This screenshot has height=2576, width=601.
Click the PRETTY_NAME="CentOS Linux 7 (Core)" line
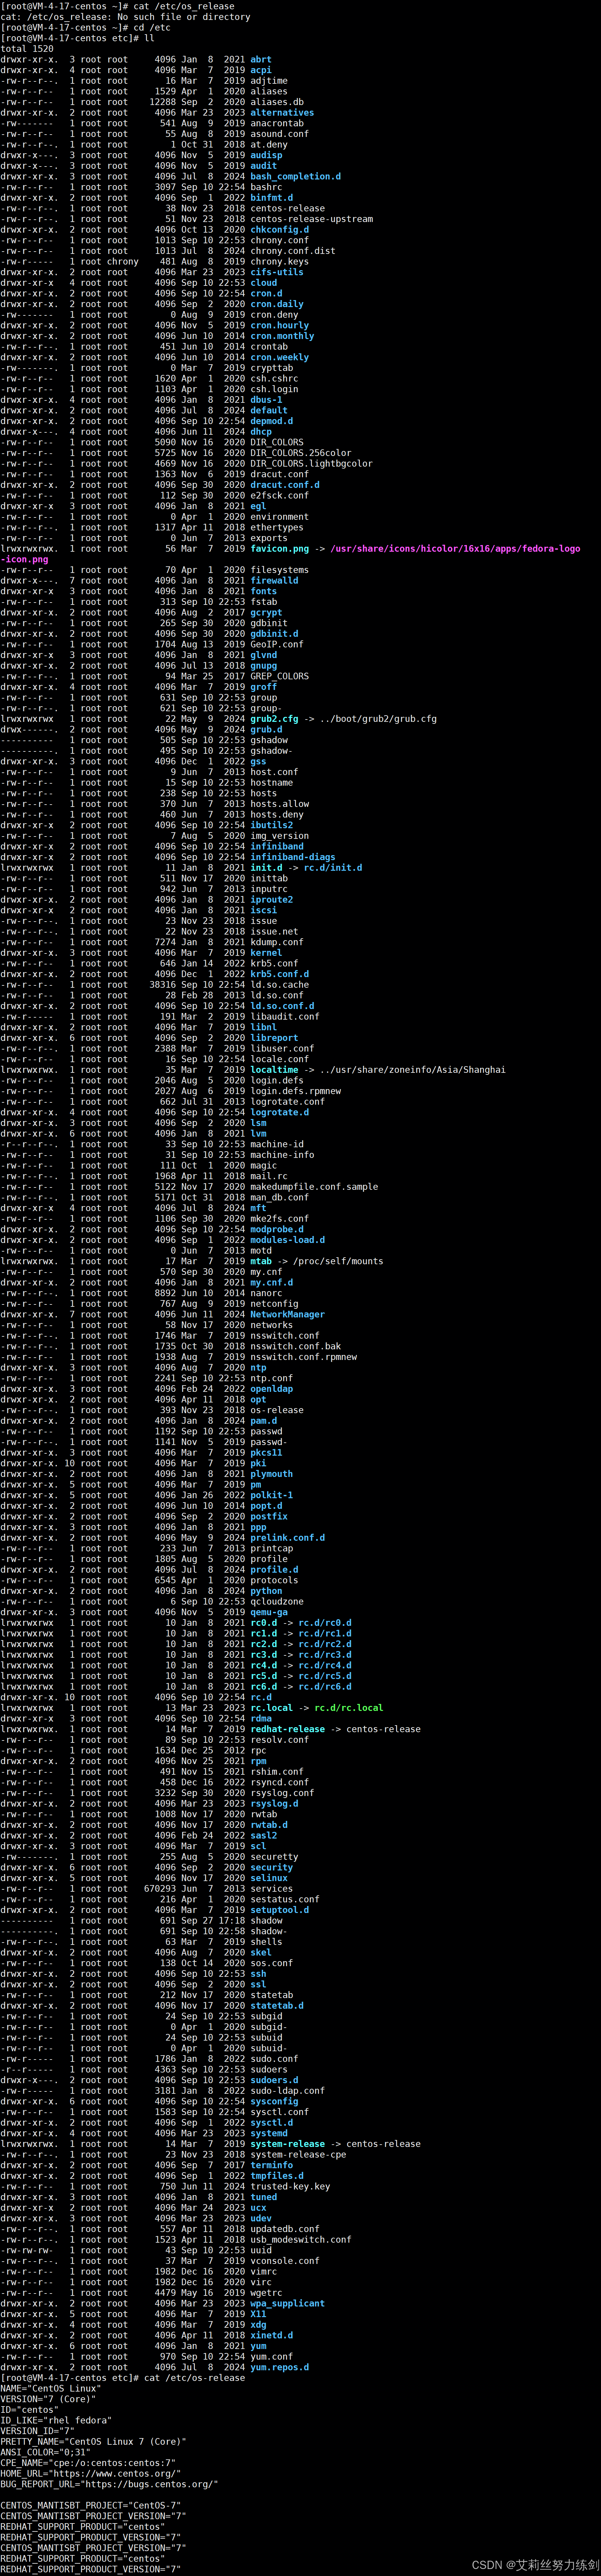[x=93, y=2442]
